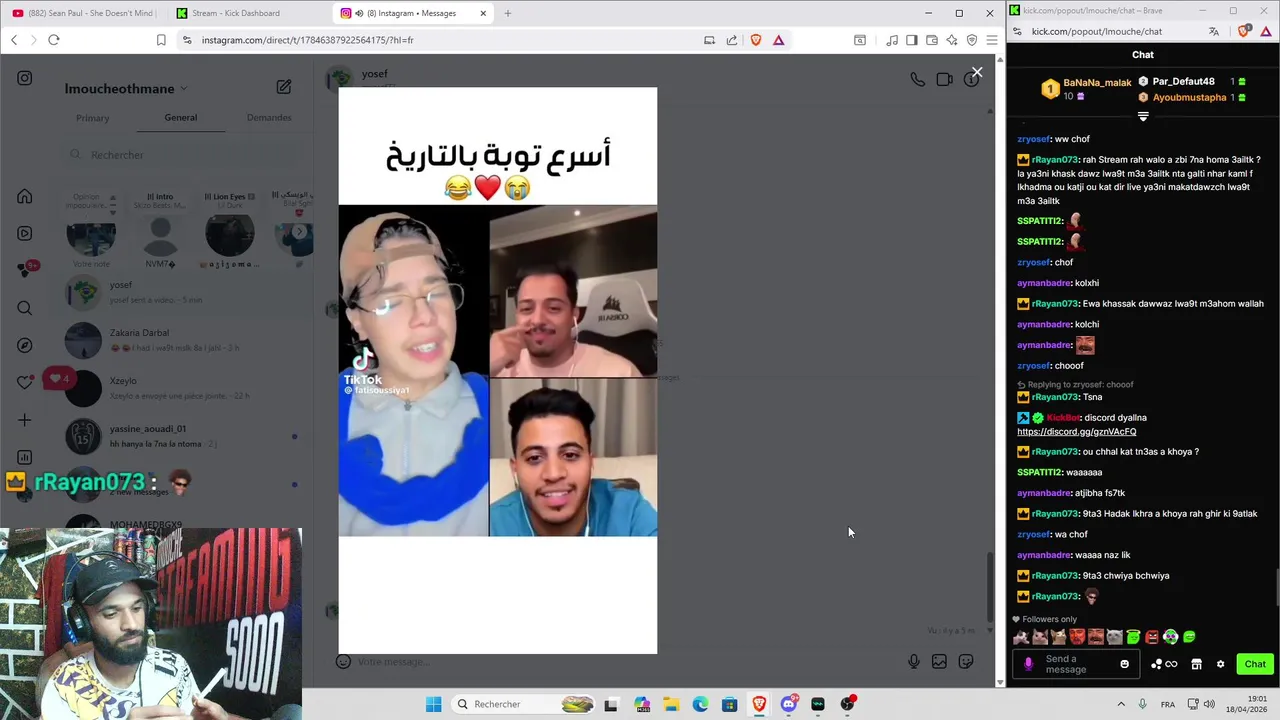Image resolution: width=1280 pixels, height=720 pixels.
Task: Compose a new Instagram message
Action: pos(284,87)
